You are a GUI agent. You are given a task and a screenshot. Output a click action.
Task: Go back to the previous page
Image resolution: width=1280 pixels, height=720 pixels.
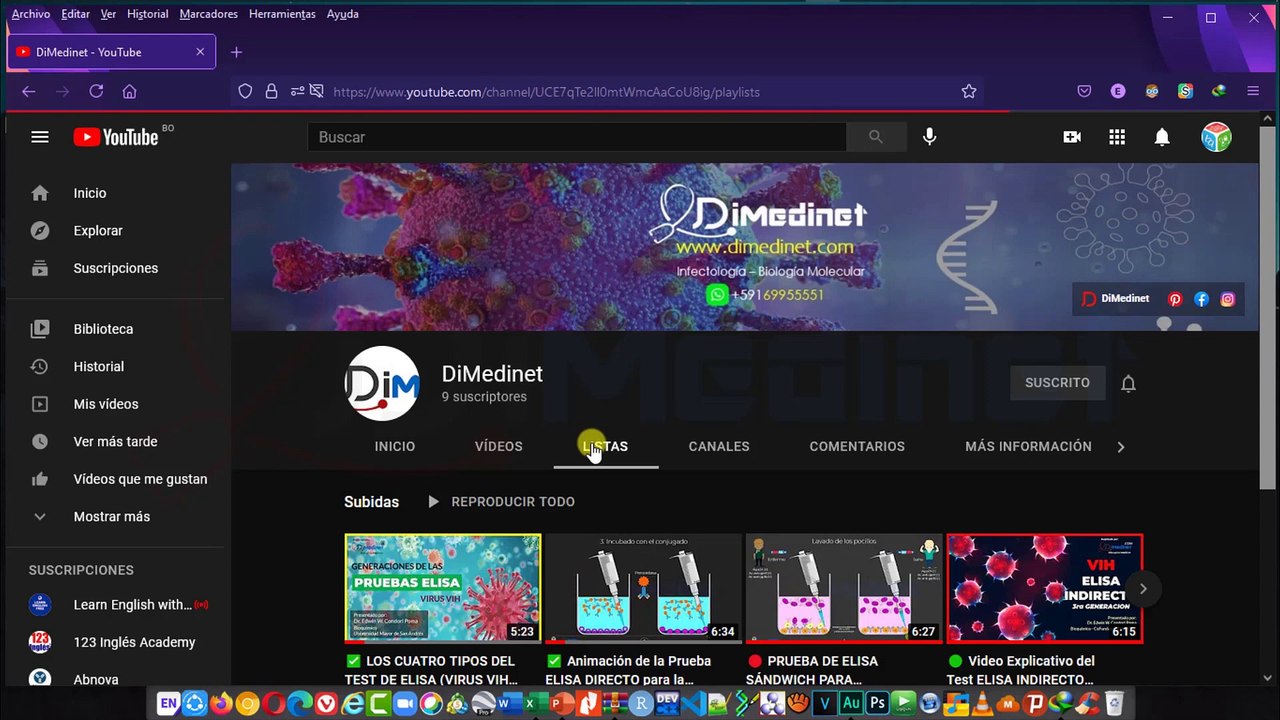click(x=29, y=91)
